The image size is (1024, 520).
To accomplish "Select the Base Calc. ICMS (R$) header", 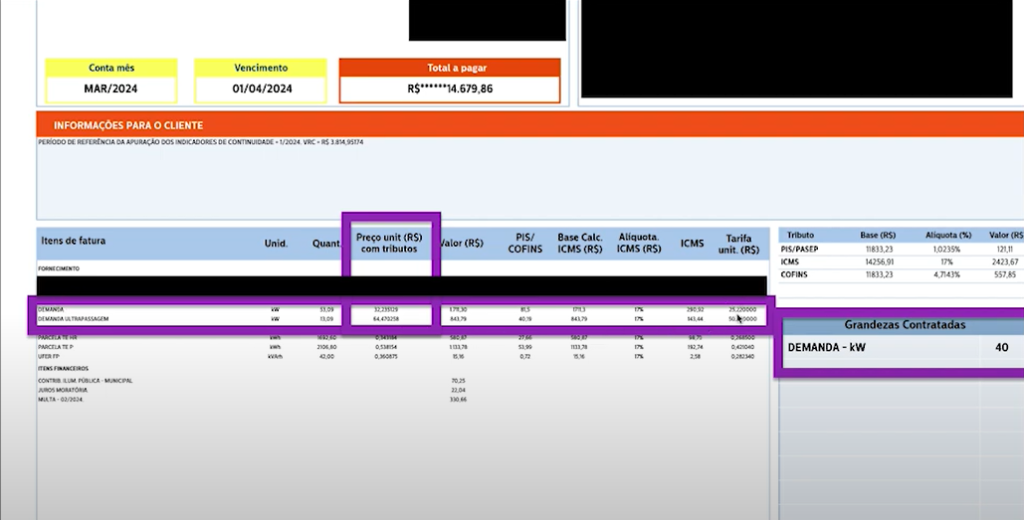I will click(x=580, y=243).
